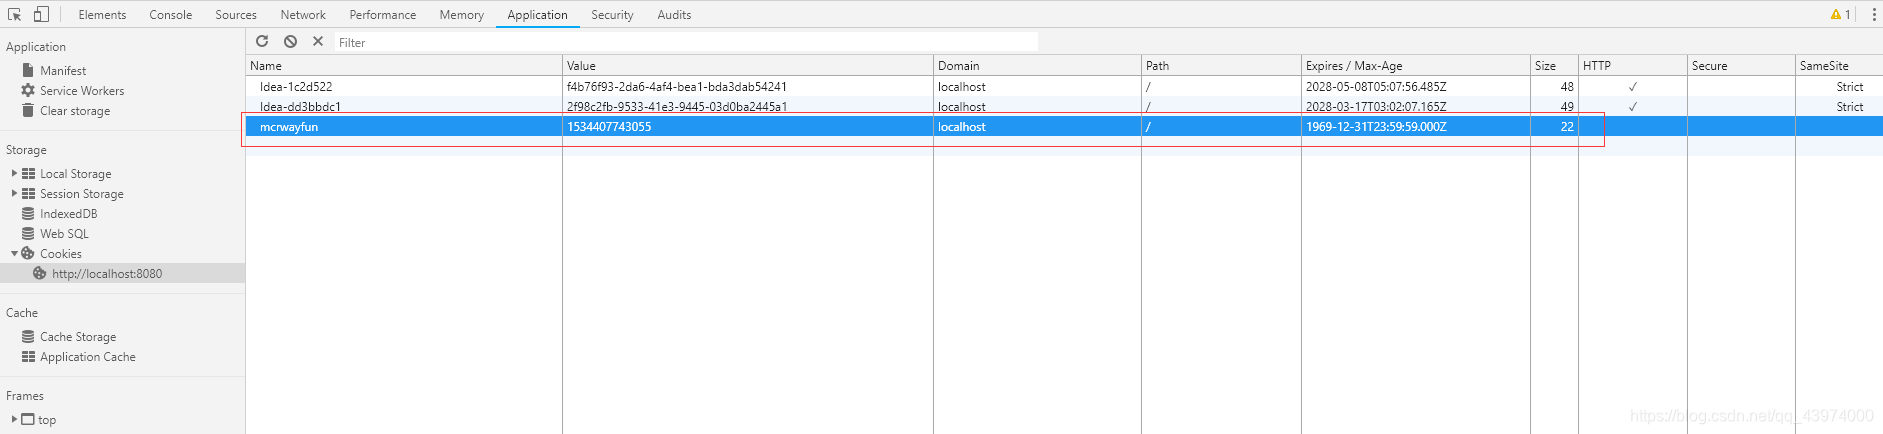Image resolution: width=1883 pixels, height=434 pixels.
Task: Open the DevTools kebab menu
Action: (x=1873, y=14)
